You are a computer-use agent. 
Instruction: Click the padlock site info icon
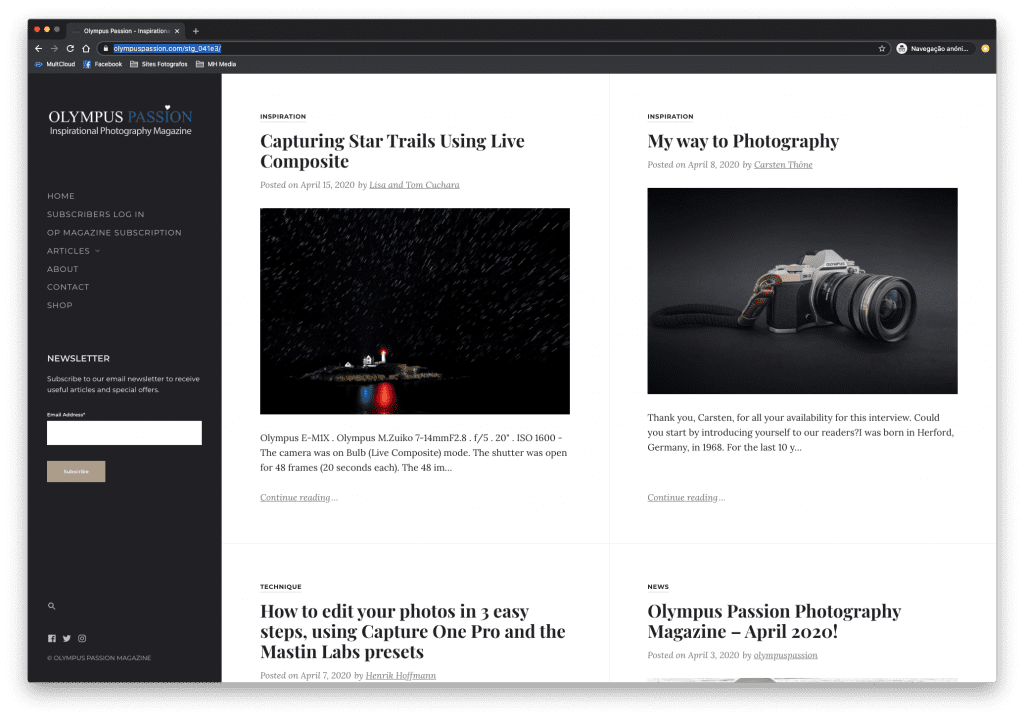click(105, 48)
